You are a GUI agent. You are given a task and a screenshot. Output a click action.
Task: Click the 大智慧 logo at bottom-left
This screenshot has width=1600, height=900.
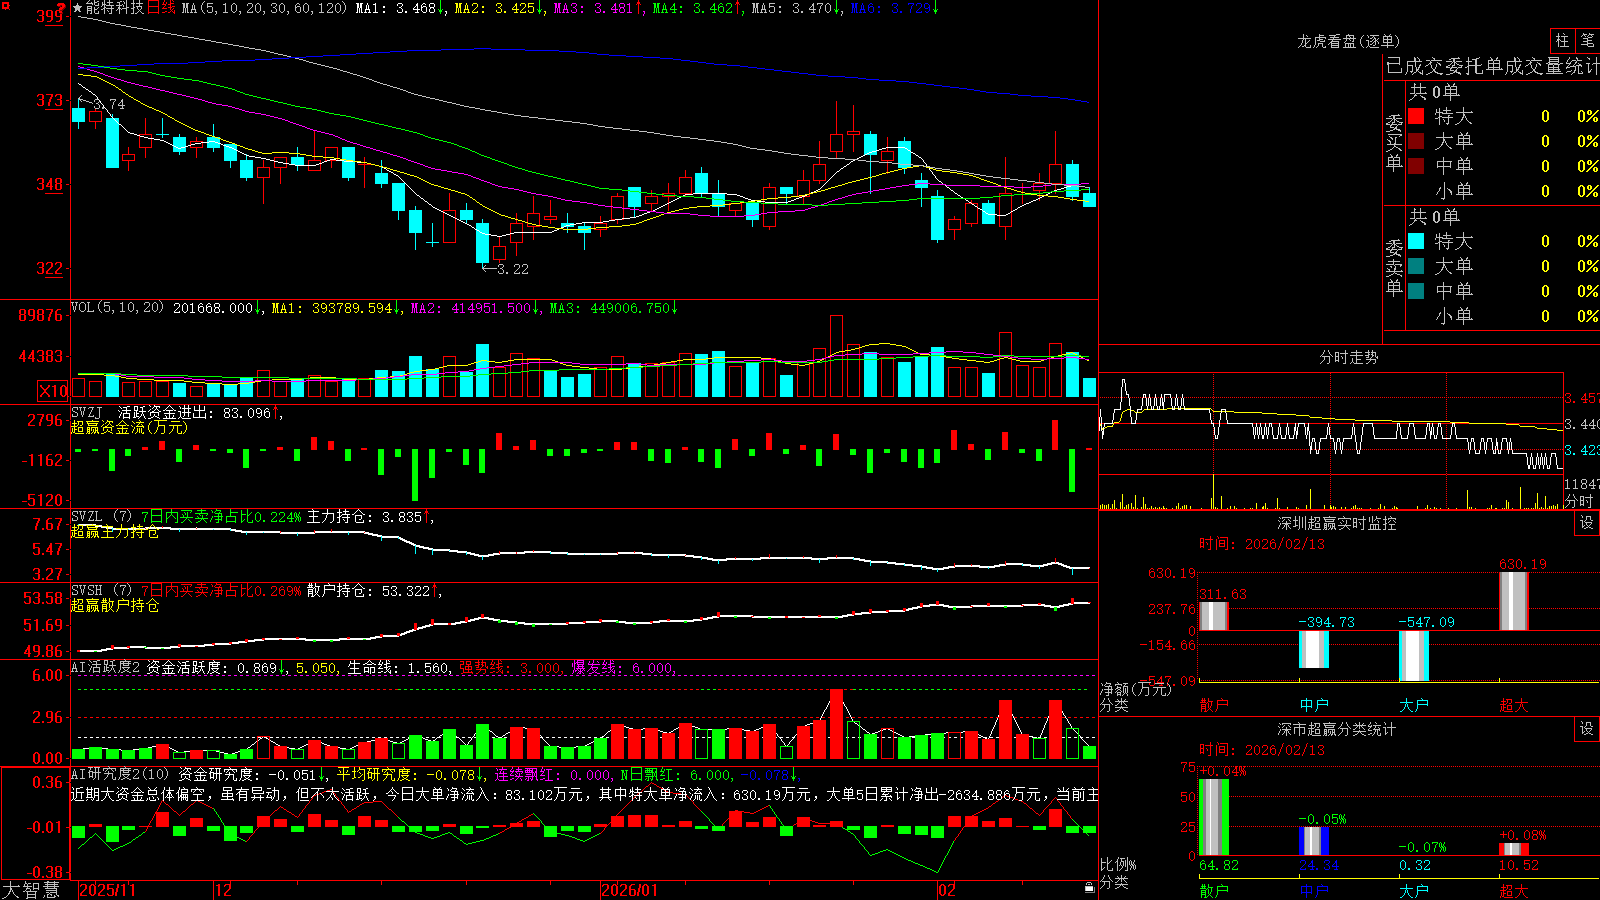coord(31,889)
